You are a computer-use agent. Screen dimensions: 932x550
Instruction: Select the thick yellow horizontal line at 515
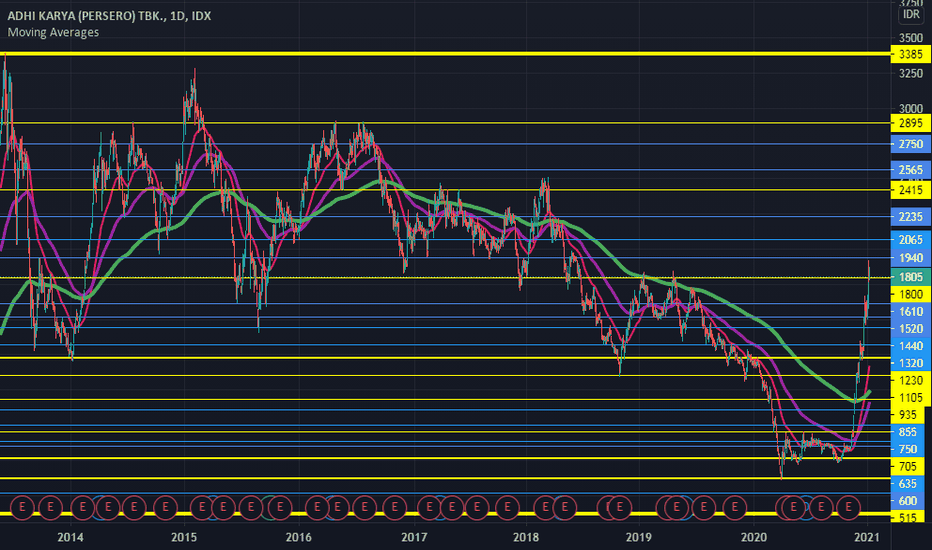[446, 514]
